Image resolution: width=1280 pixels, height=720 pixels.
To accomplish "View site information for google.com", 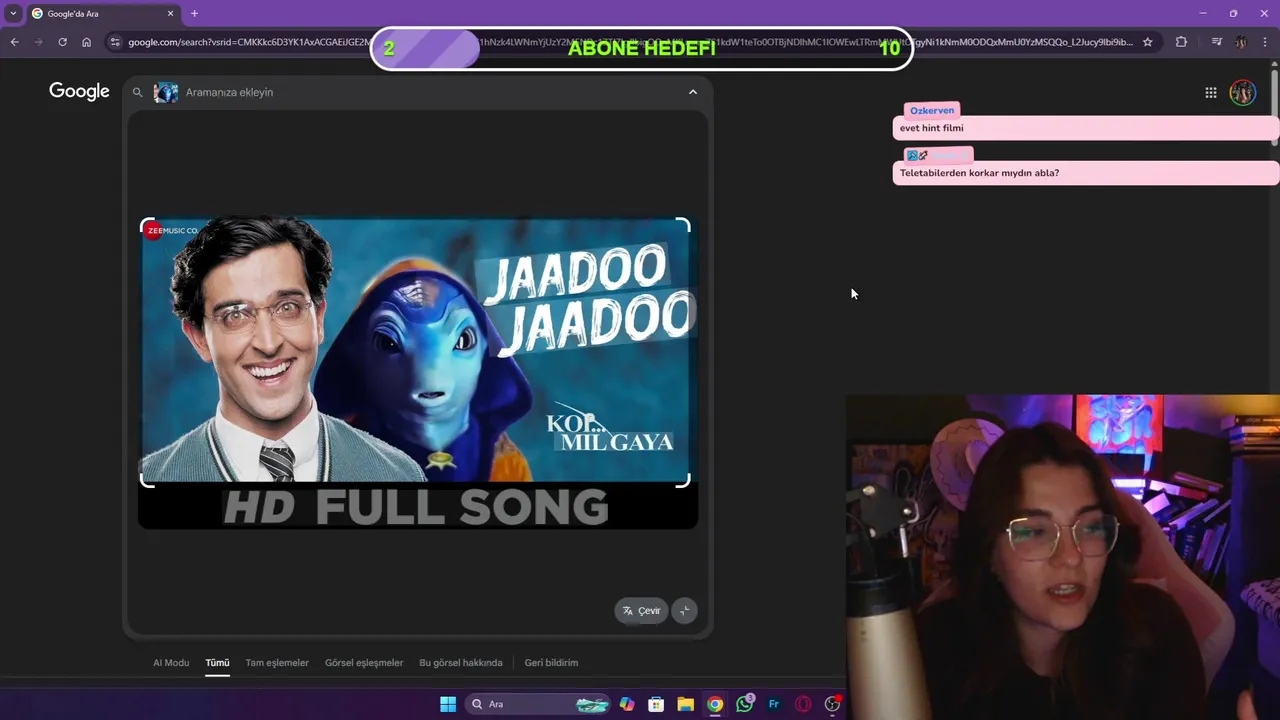I will 115,42.
